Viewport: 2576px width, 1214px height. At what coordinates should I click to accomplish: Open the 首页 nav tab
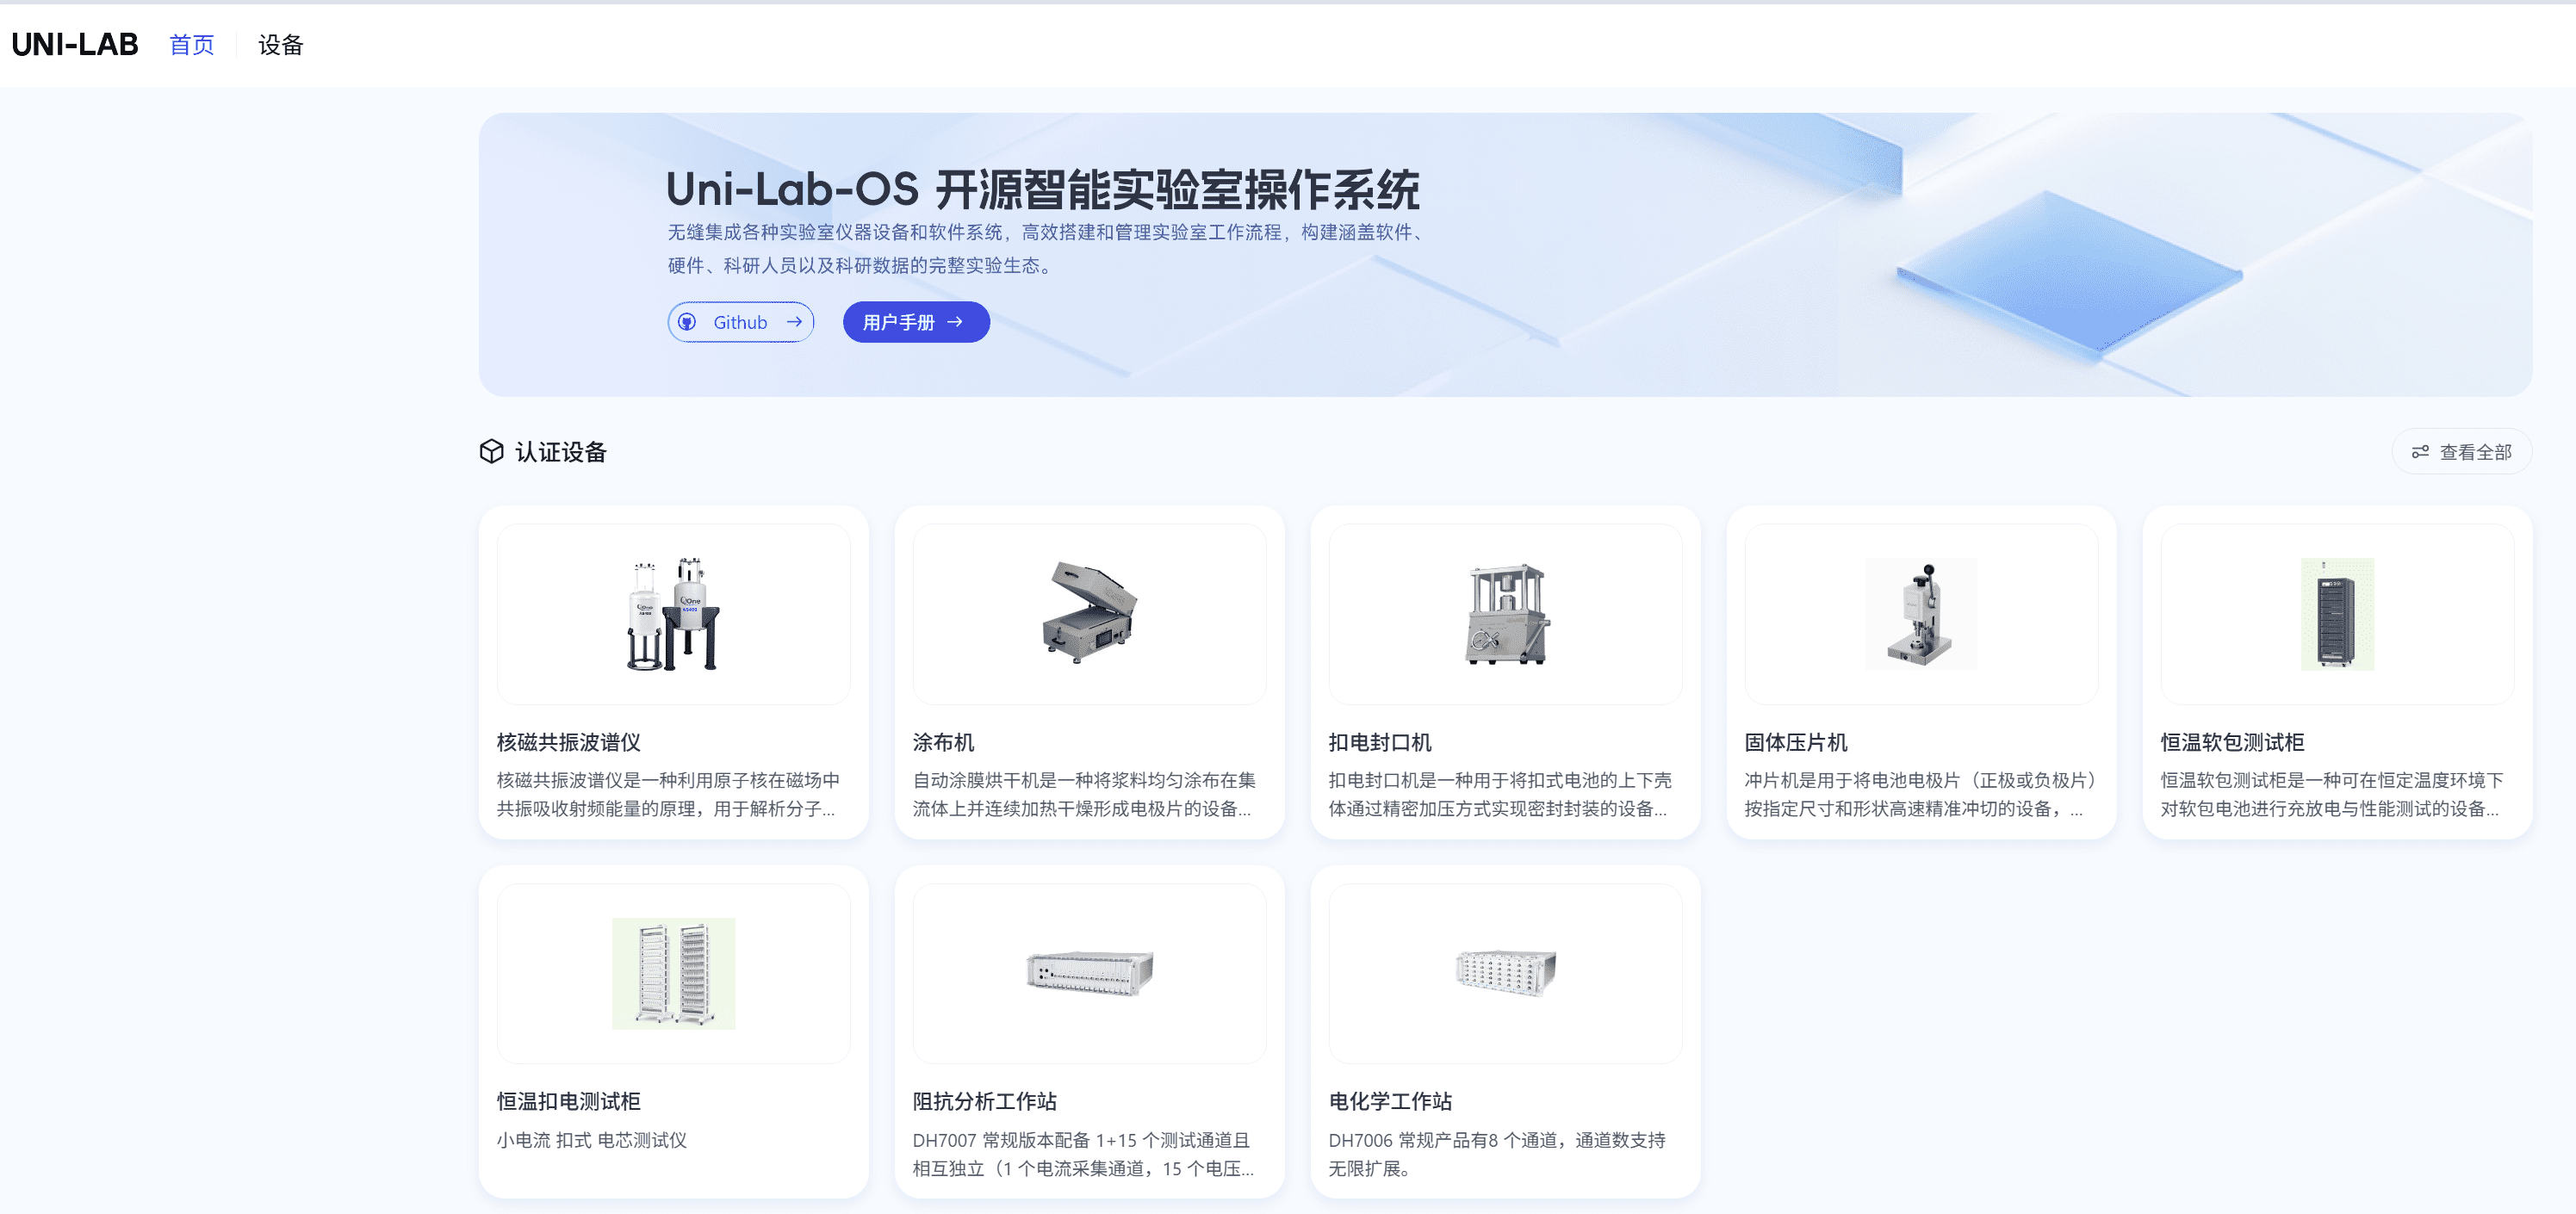192,45
